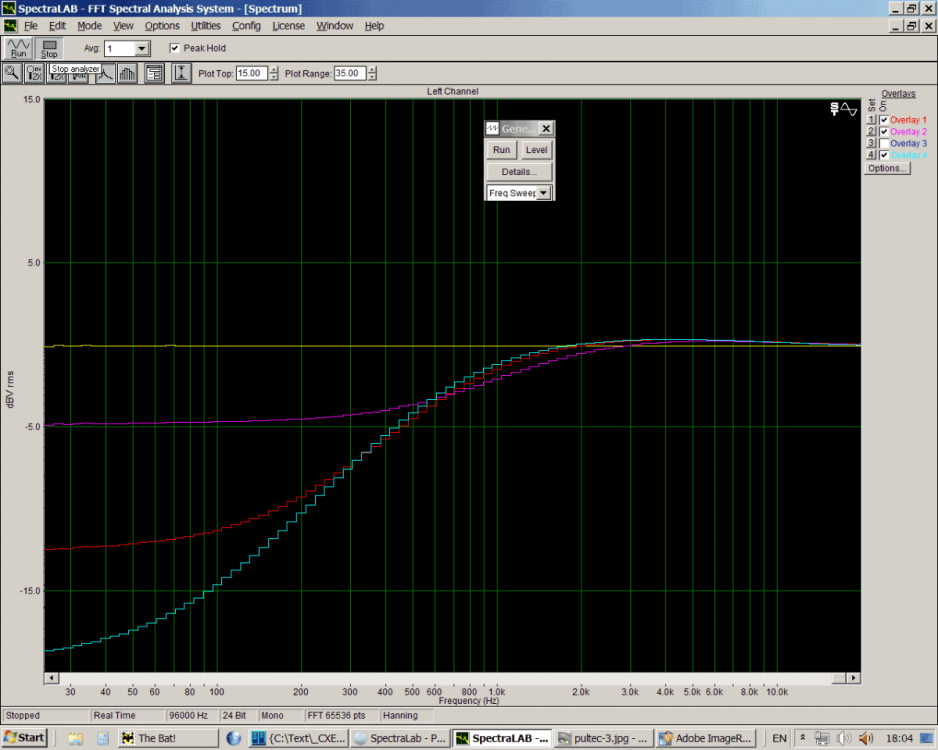Viewport: 938px width, 750px height.
Task: Click the vertical autoscale icon
Action: (x=181, y=73)
